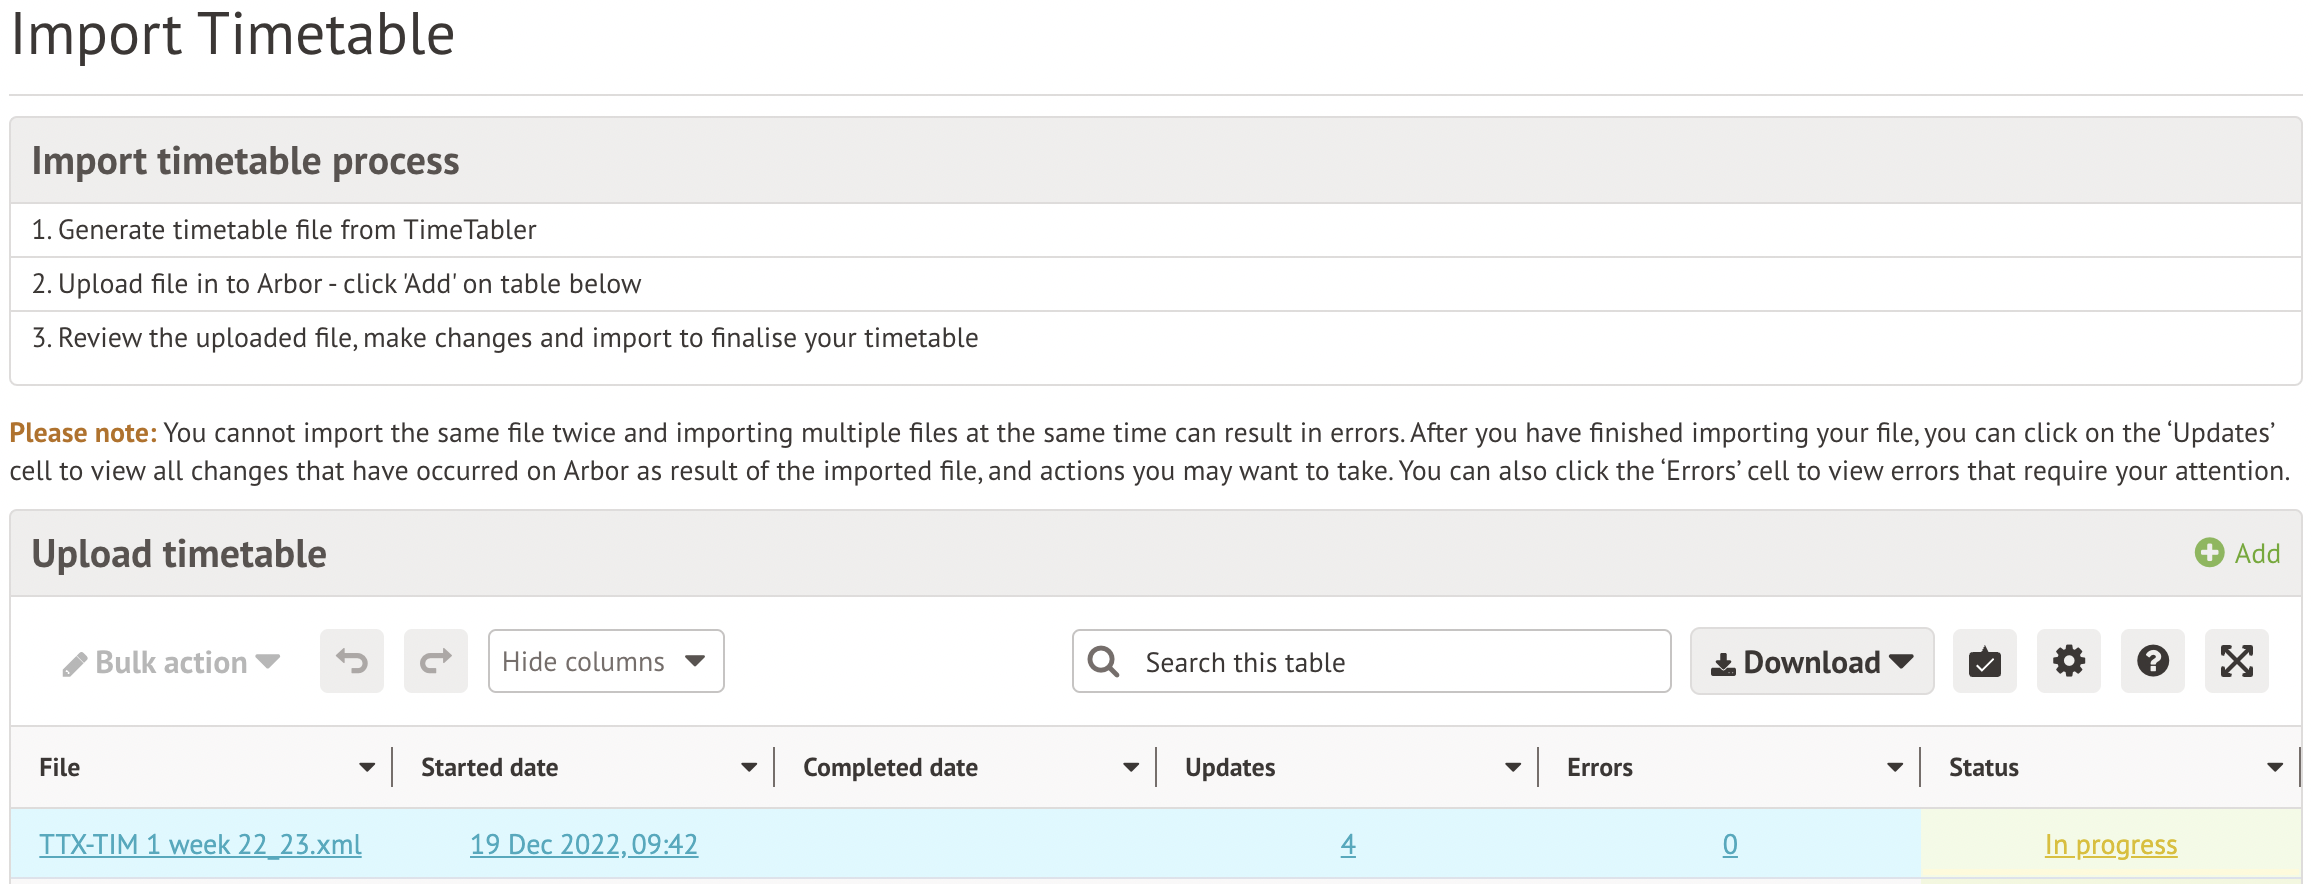Open Errors column dropdown arrow
2312x884 pixels.
coord(1895,767)
